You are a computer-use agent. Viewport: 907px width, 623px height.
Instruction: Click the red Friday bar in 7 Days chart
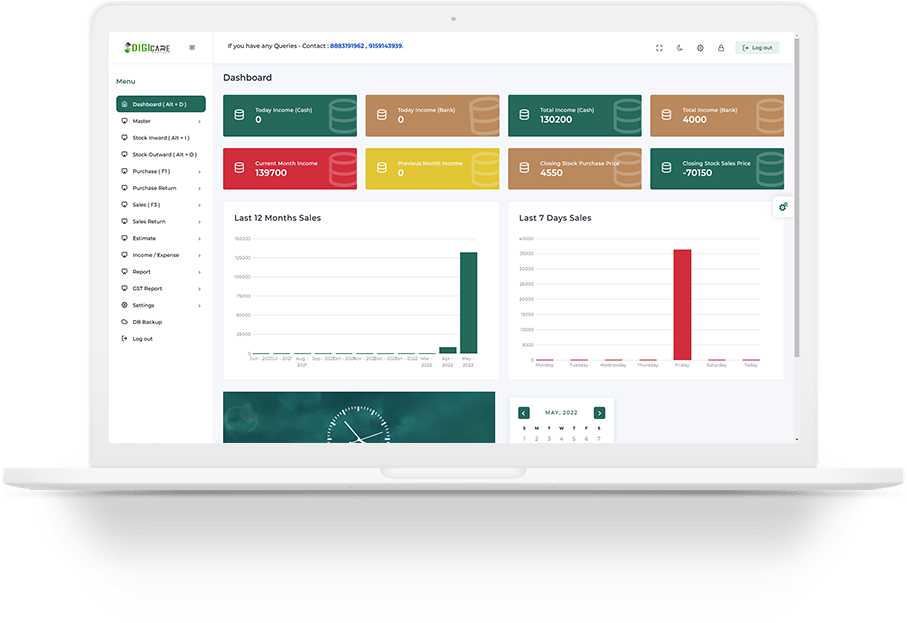coord(682,304)
